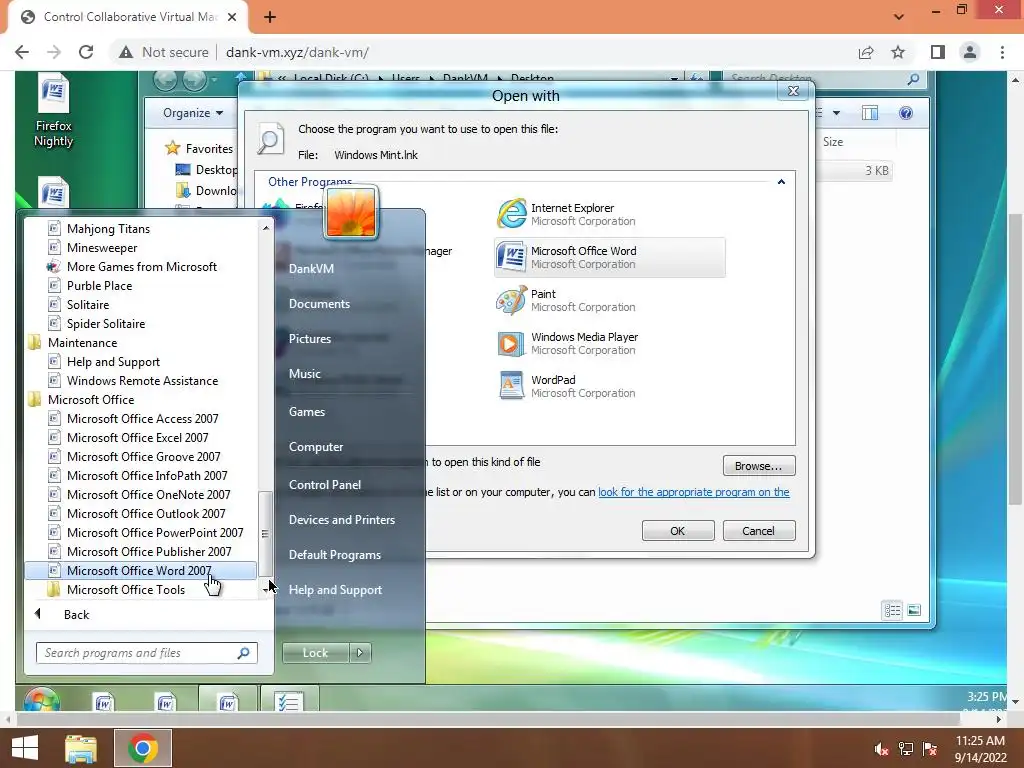
Task: Click Chrome icon on host taskbar
Action: coord(143,748)
